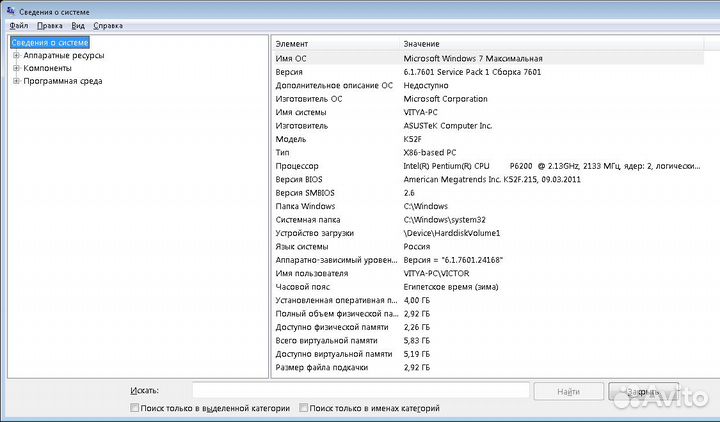Image resolution: width=720 pixels, height=422 pixels.
Task: Click the Значение column header
Action: pos(551,44)
